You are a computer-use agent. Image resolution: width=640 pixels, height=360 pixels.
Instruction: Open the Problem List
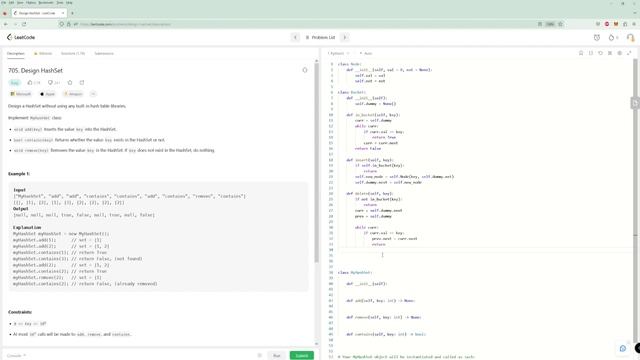[x=320, y=37]
